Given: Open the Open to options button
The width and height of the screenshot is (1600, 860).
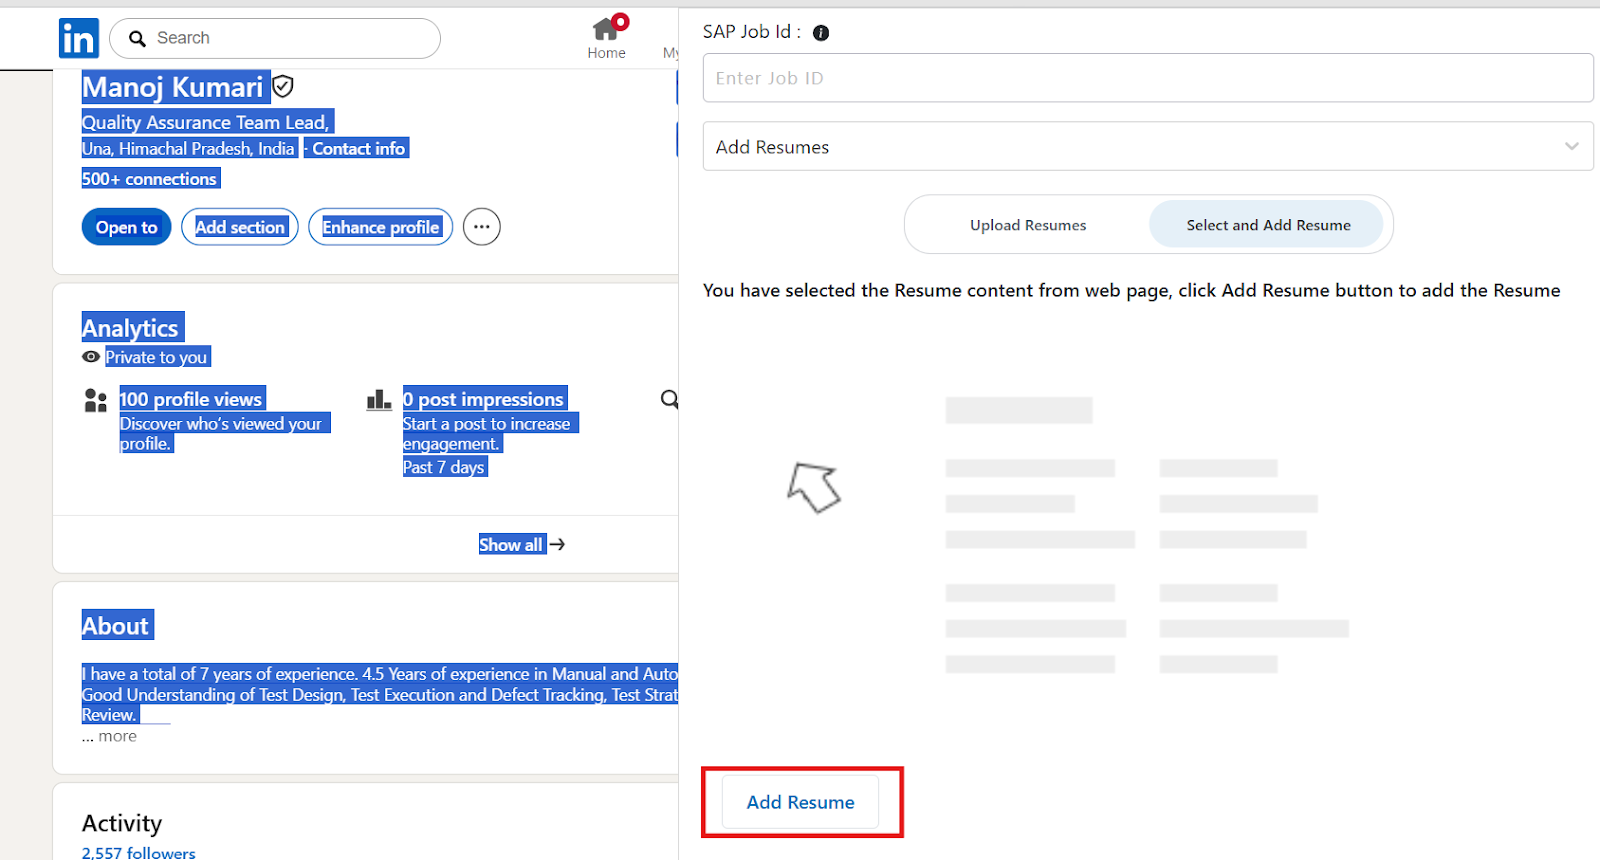Looking at the screenshot, I should pos(126,227).
